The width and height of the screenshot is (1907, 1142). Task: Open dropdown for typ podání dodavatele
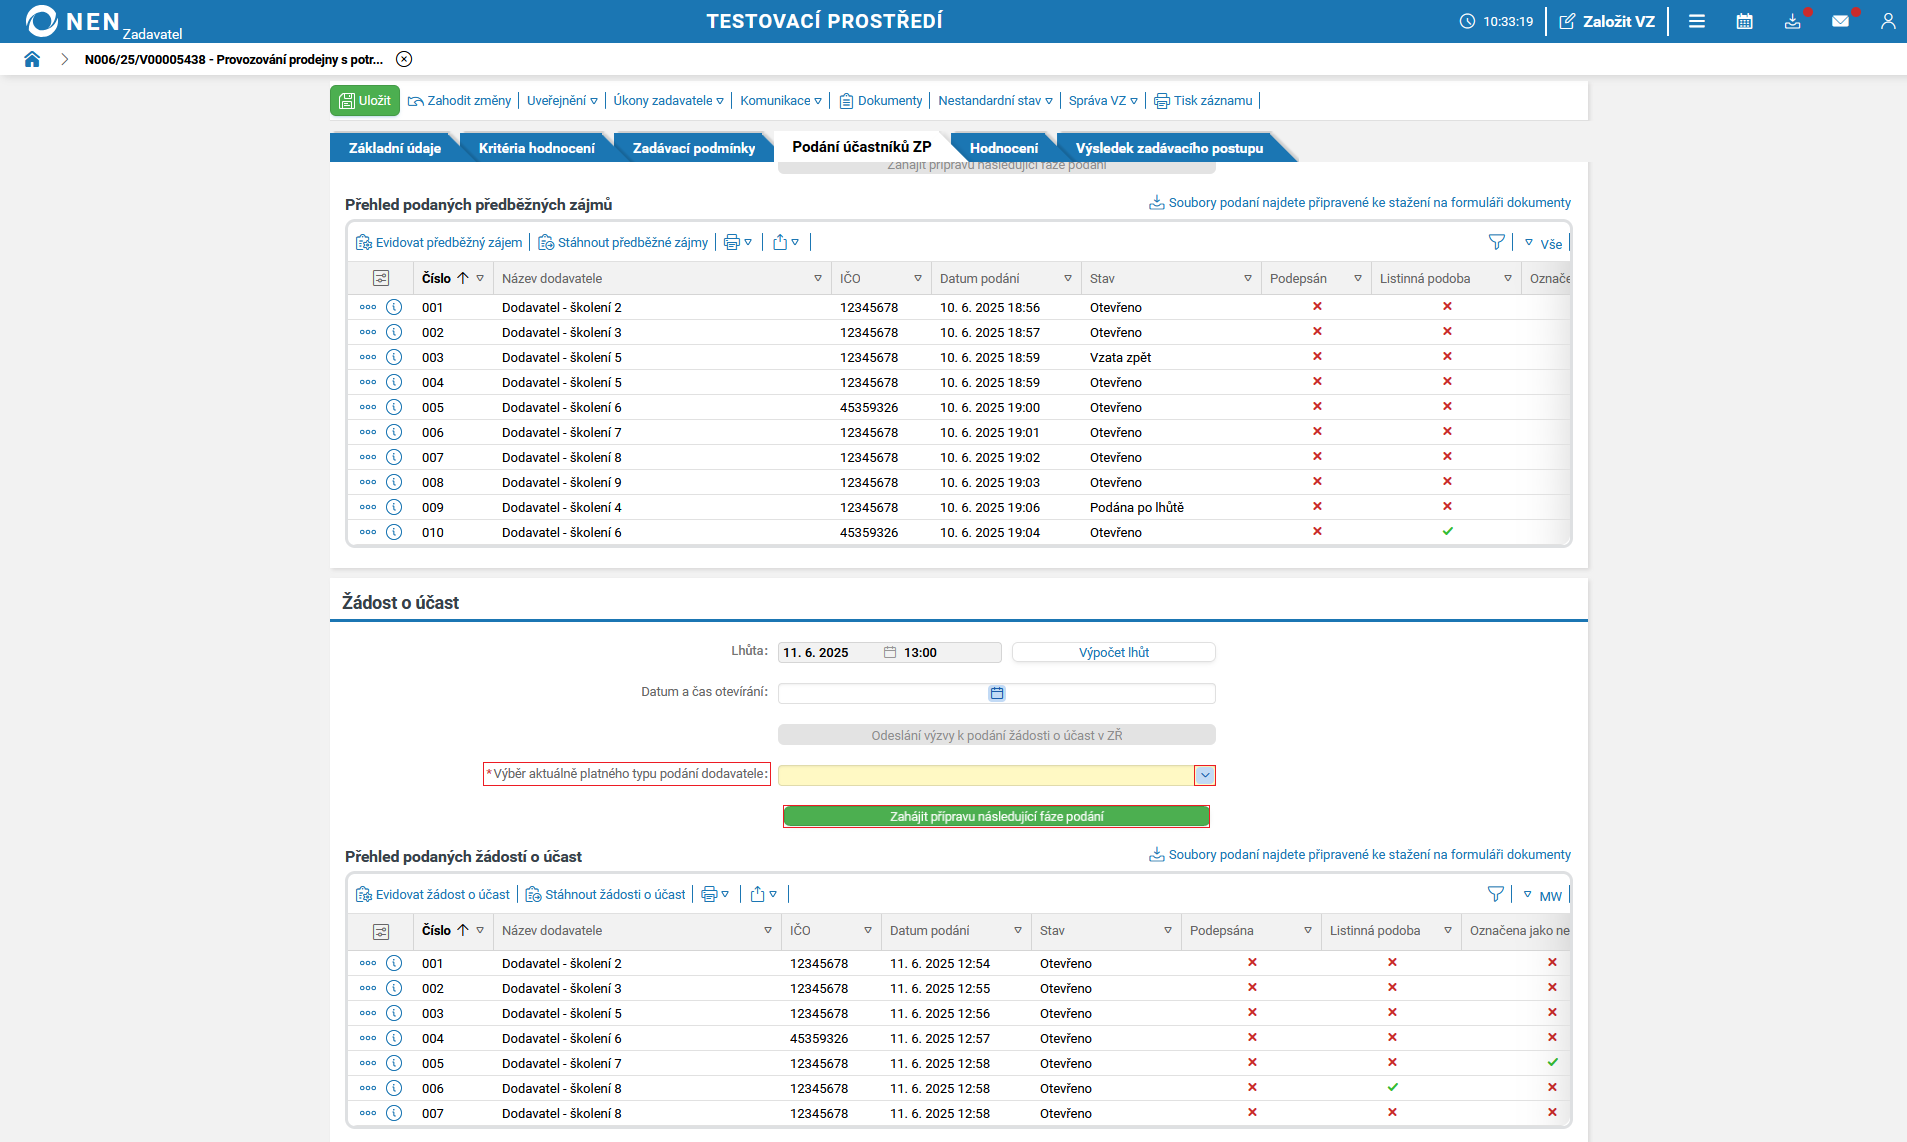(1205, 775)
